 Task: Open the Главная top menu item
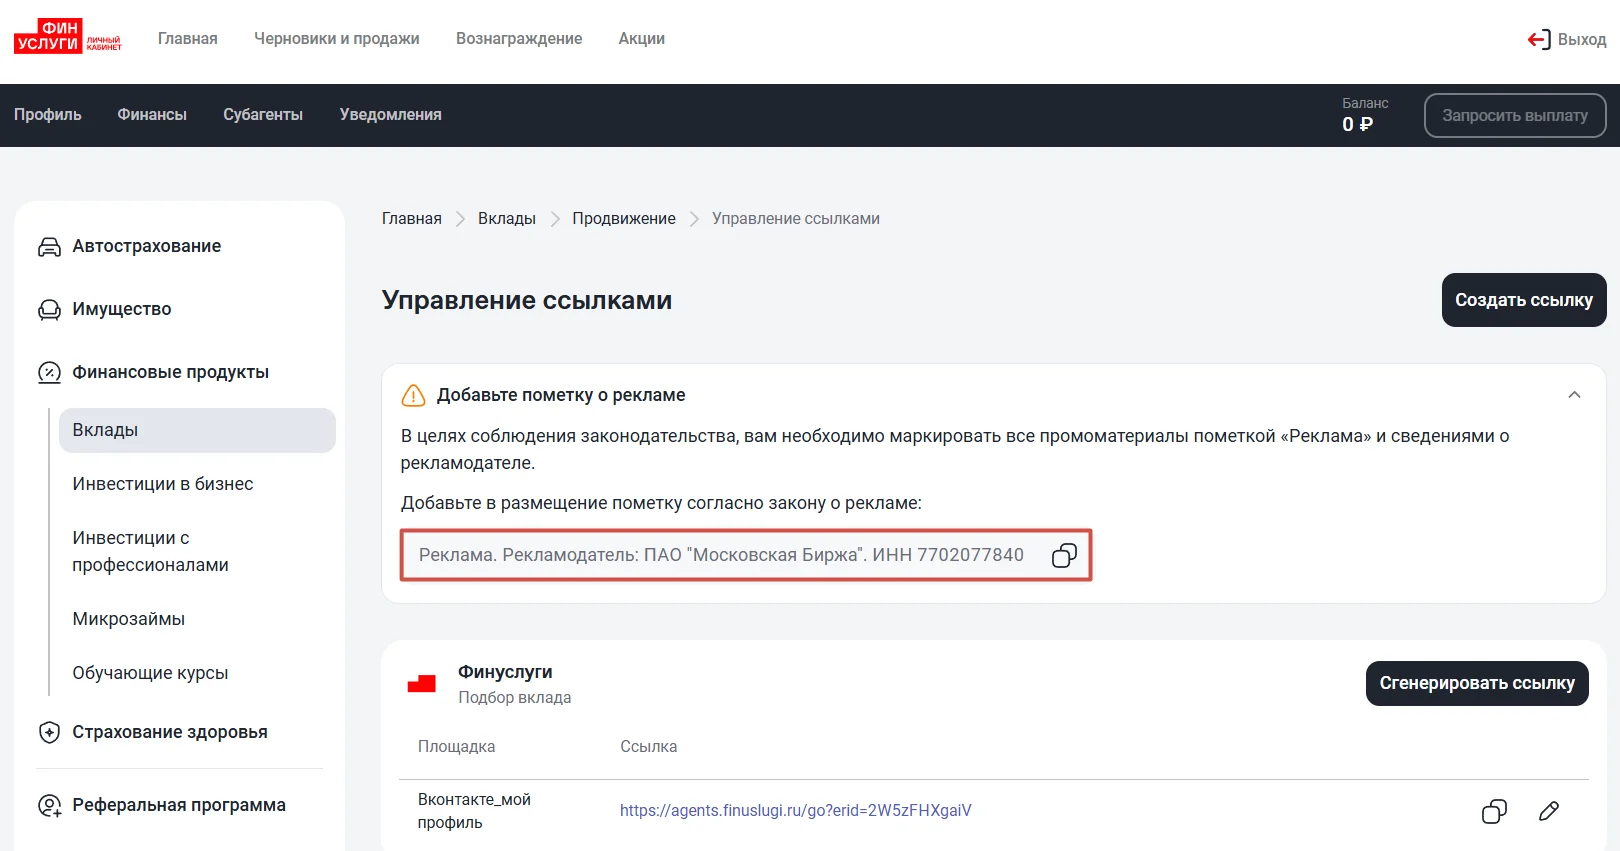(x=188, y=39)
